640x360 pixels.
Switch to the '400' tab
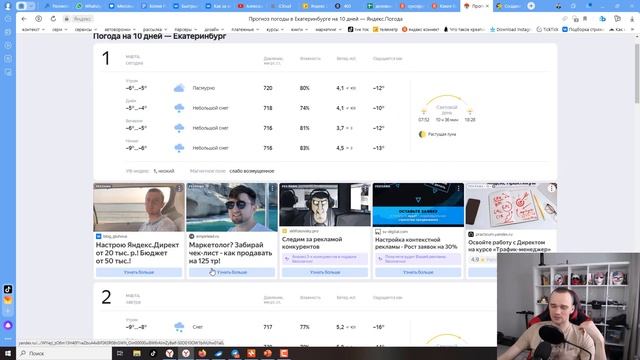click(x=346, y=6)
